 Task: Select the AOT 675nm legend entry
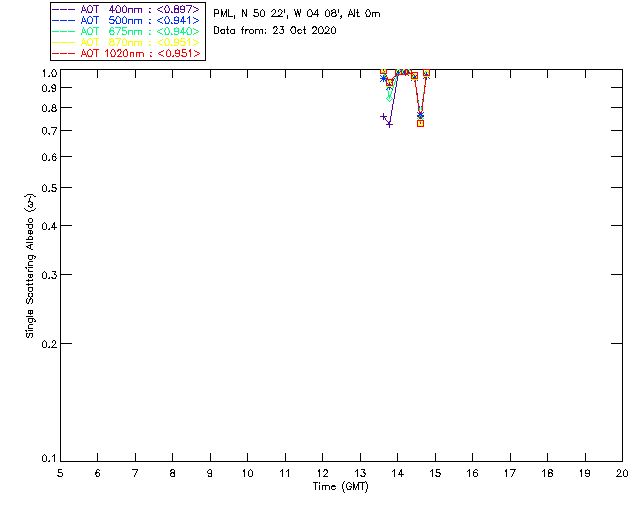127,31
